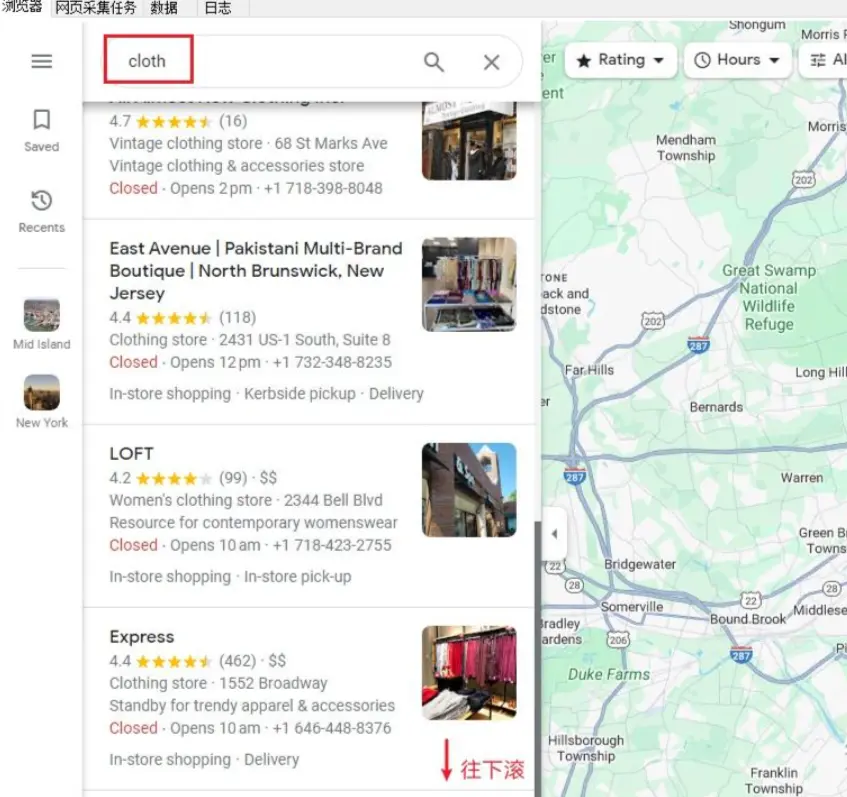
Task: Click the address 68 St Marks Ave
Action: tap(331, 143)
